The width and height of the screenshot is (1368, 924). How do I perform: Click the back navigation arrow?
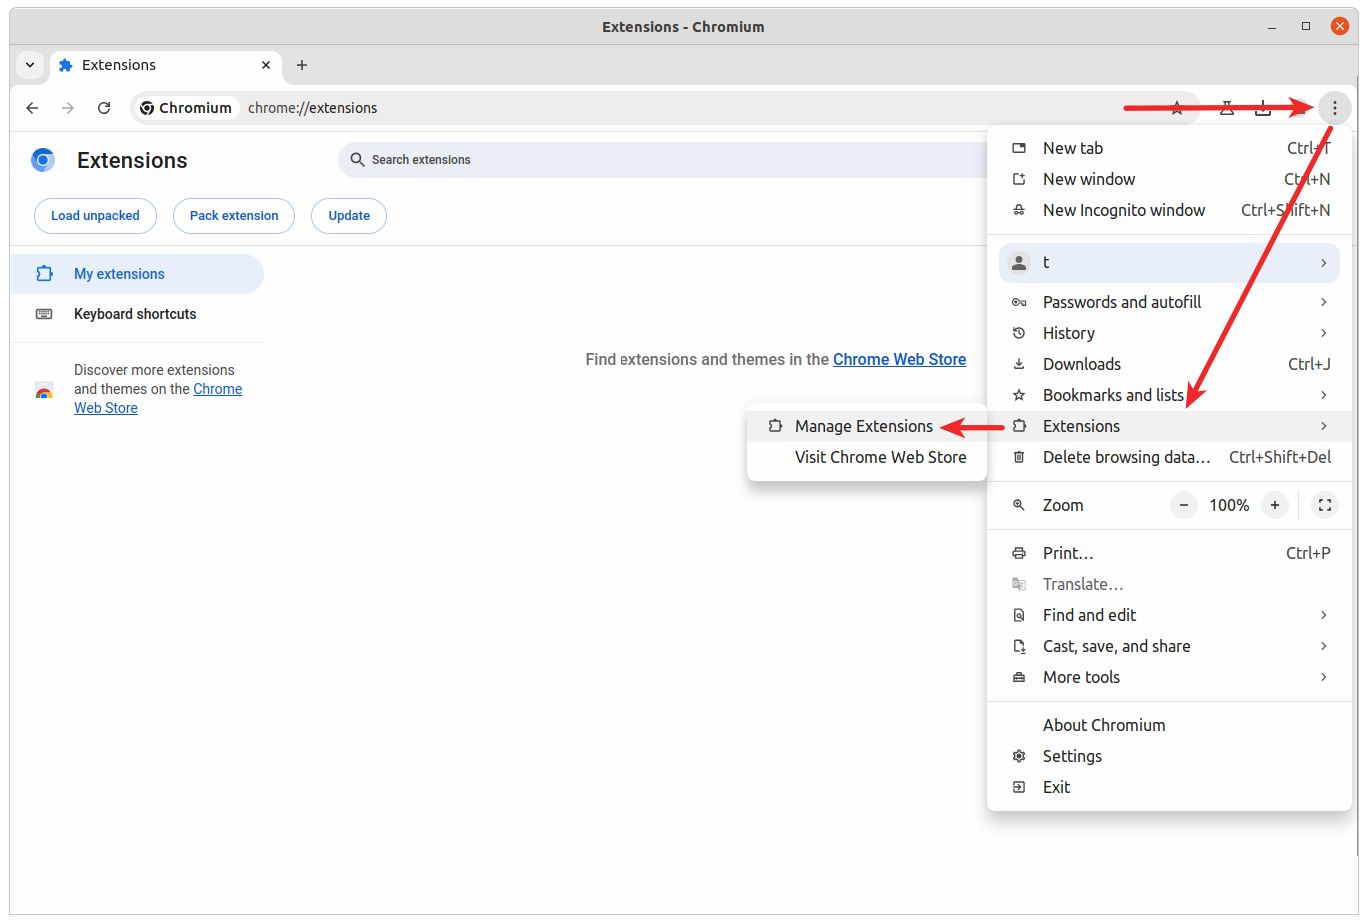pyautogui.click(x=32, y=108)
